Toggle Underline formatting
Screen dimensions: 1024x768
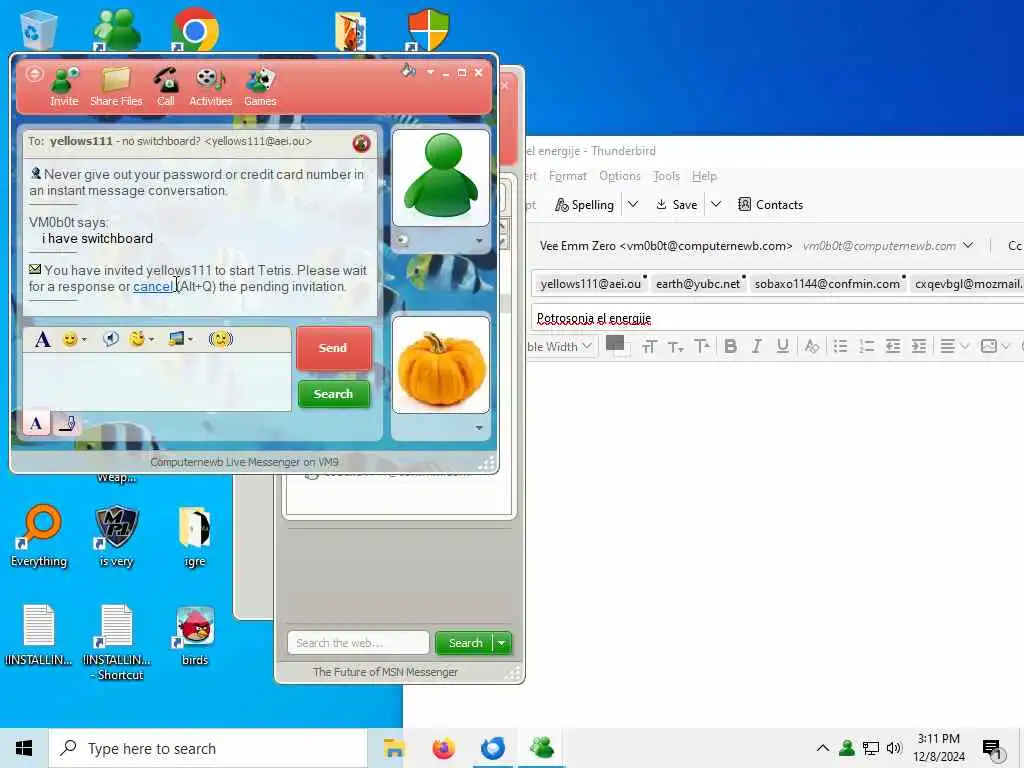783,347
